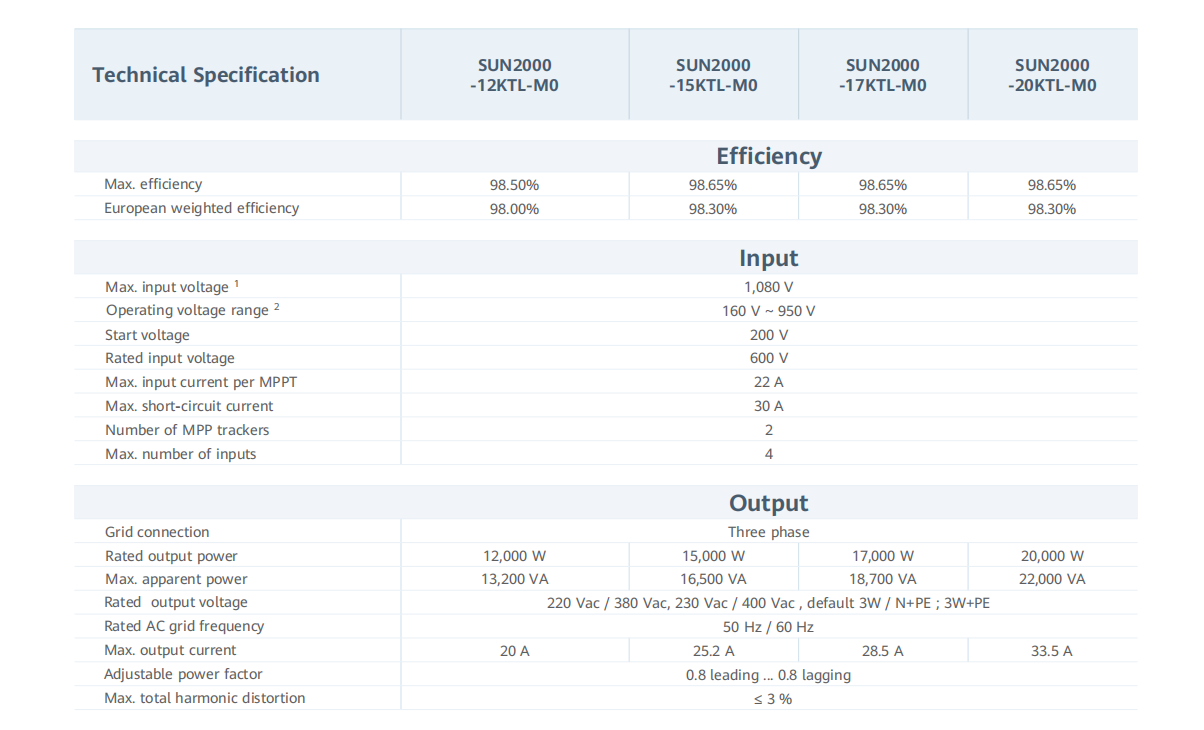Click the 22 A value

click(769, 382)
